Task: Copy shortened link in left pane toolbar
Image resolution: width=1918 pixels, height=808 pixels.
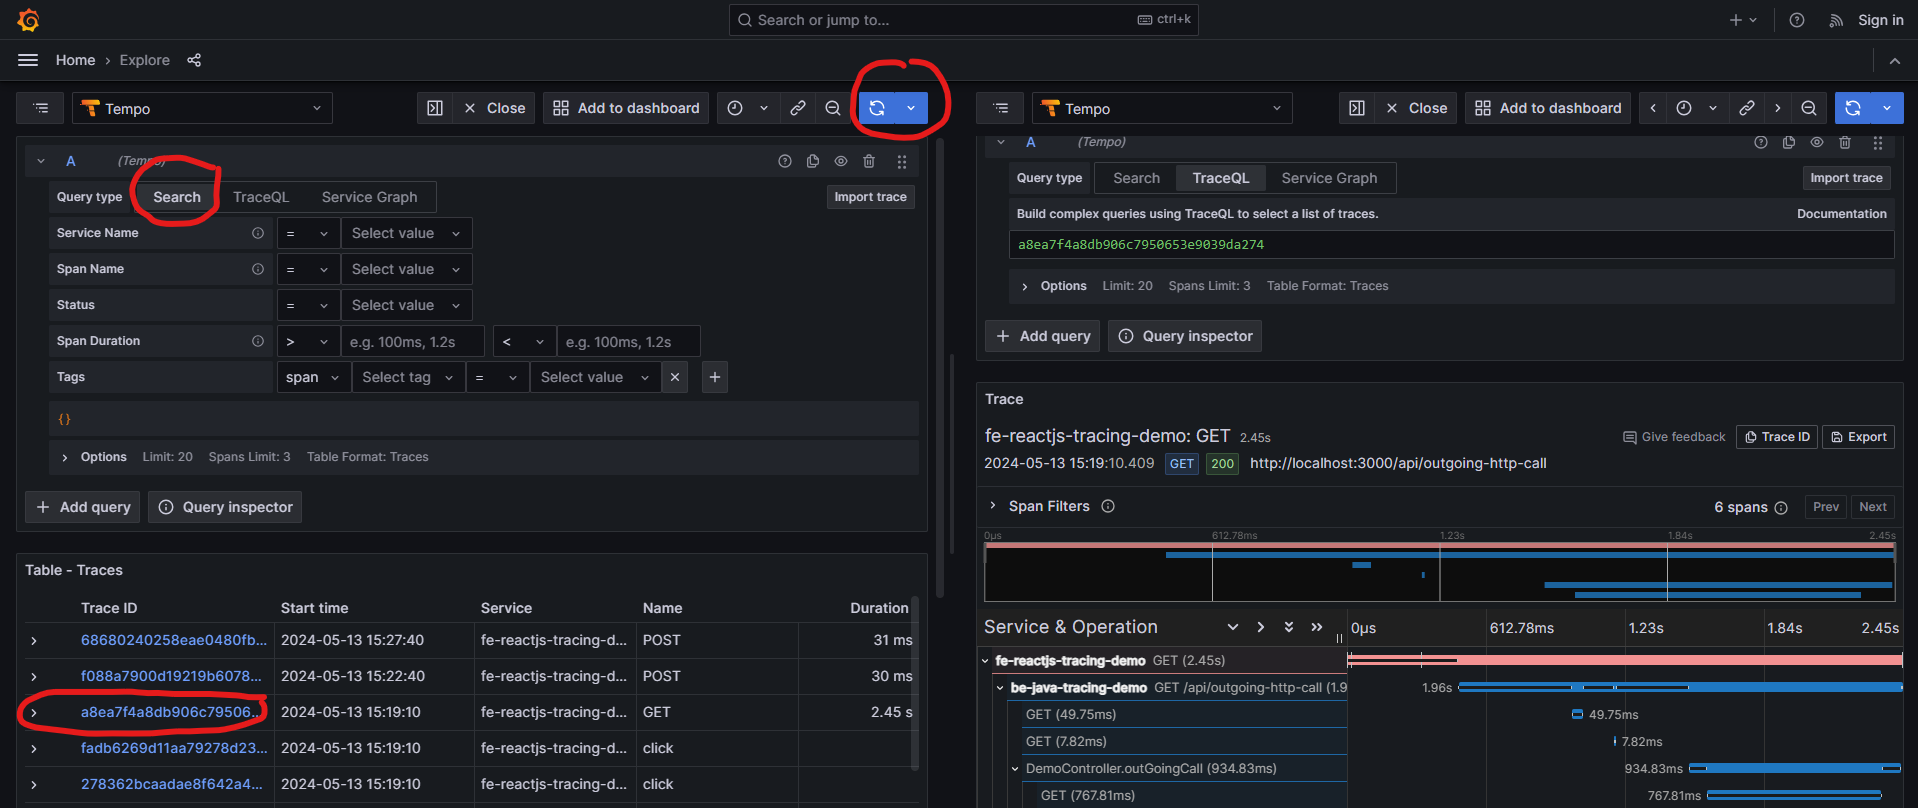Action: pos(798,108)
